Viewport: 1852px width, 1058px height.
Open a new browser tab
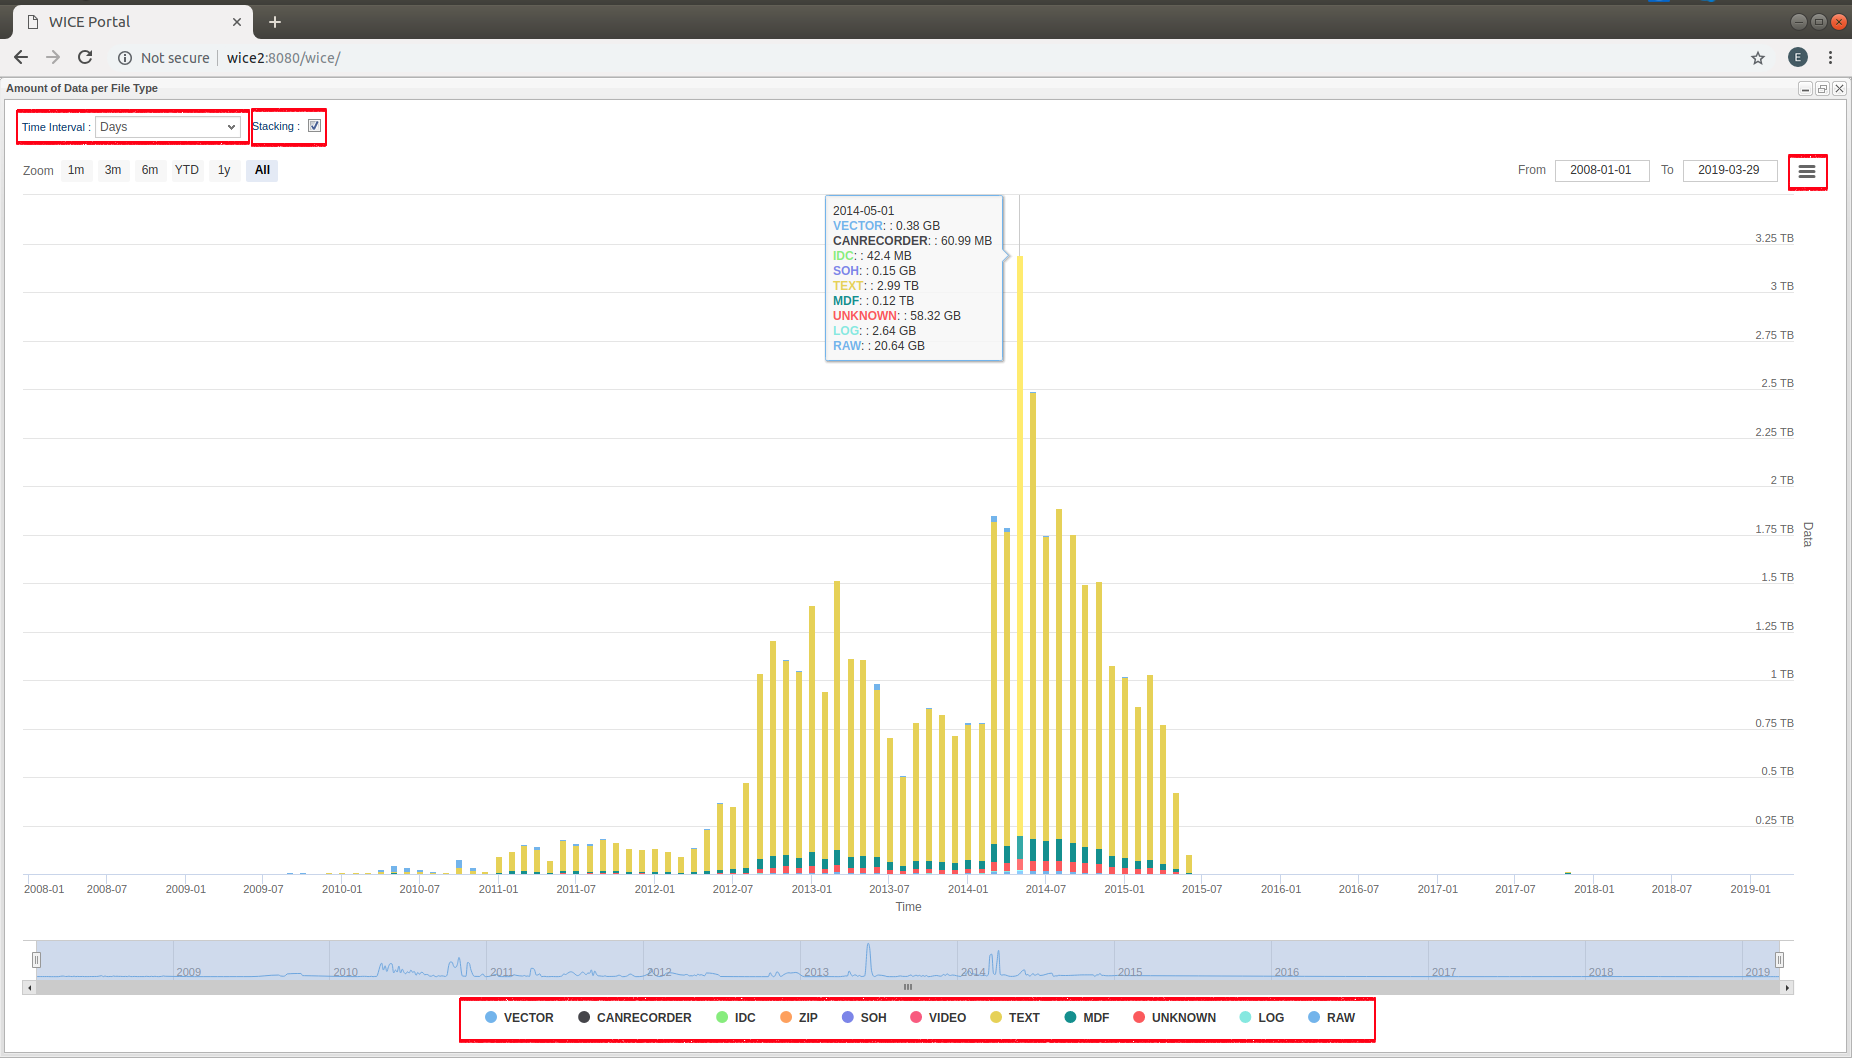275,22
